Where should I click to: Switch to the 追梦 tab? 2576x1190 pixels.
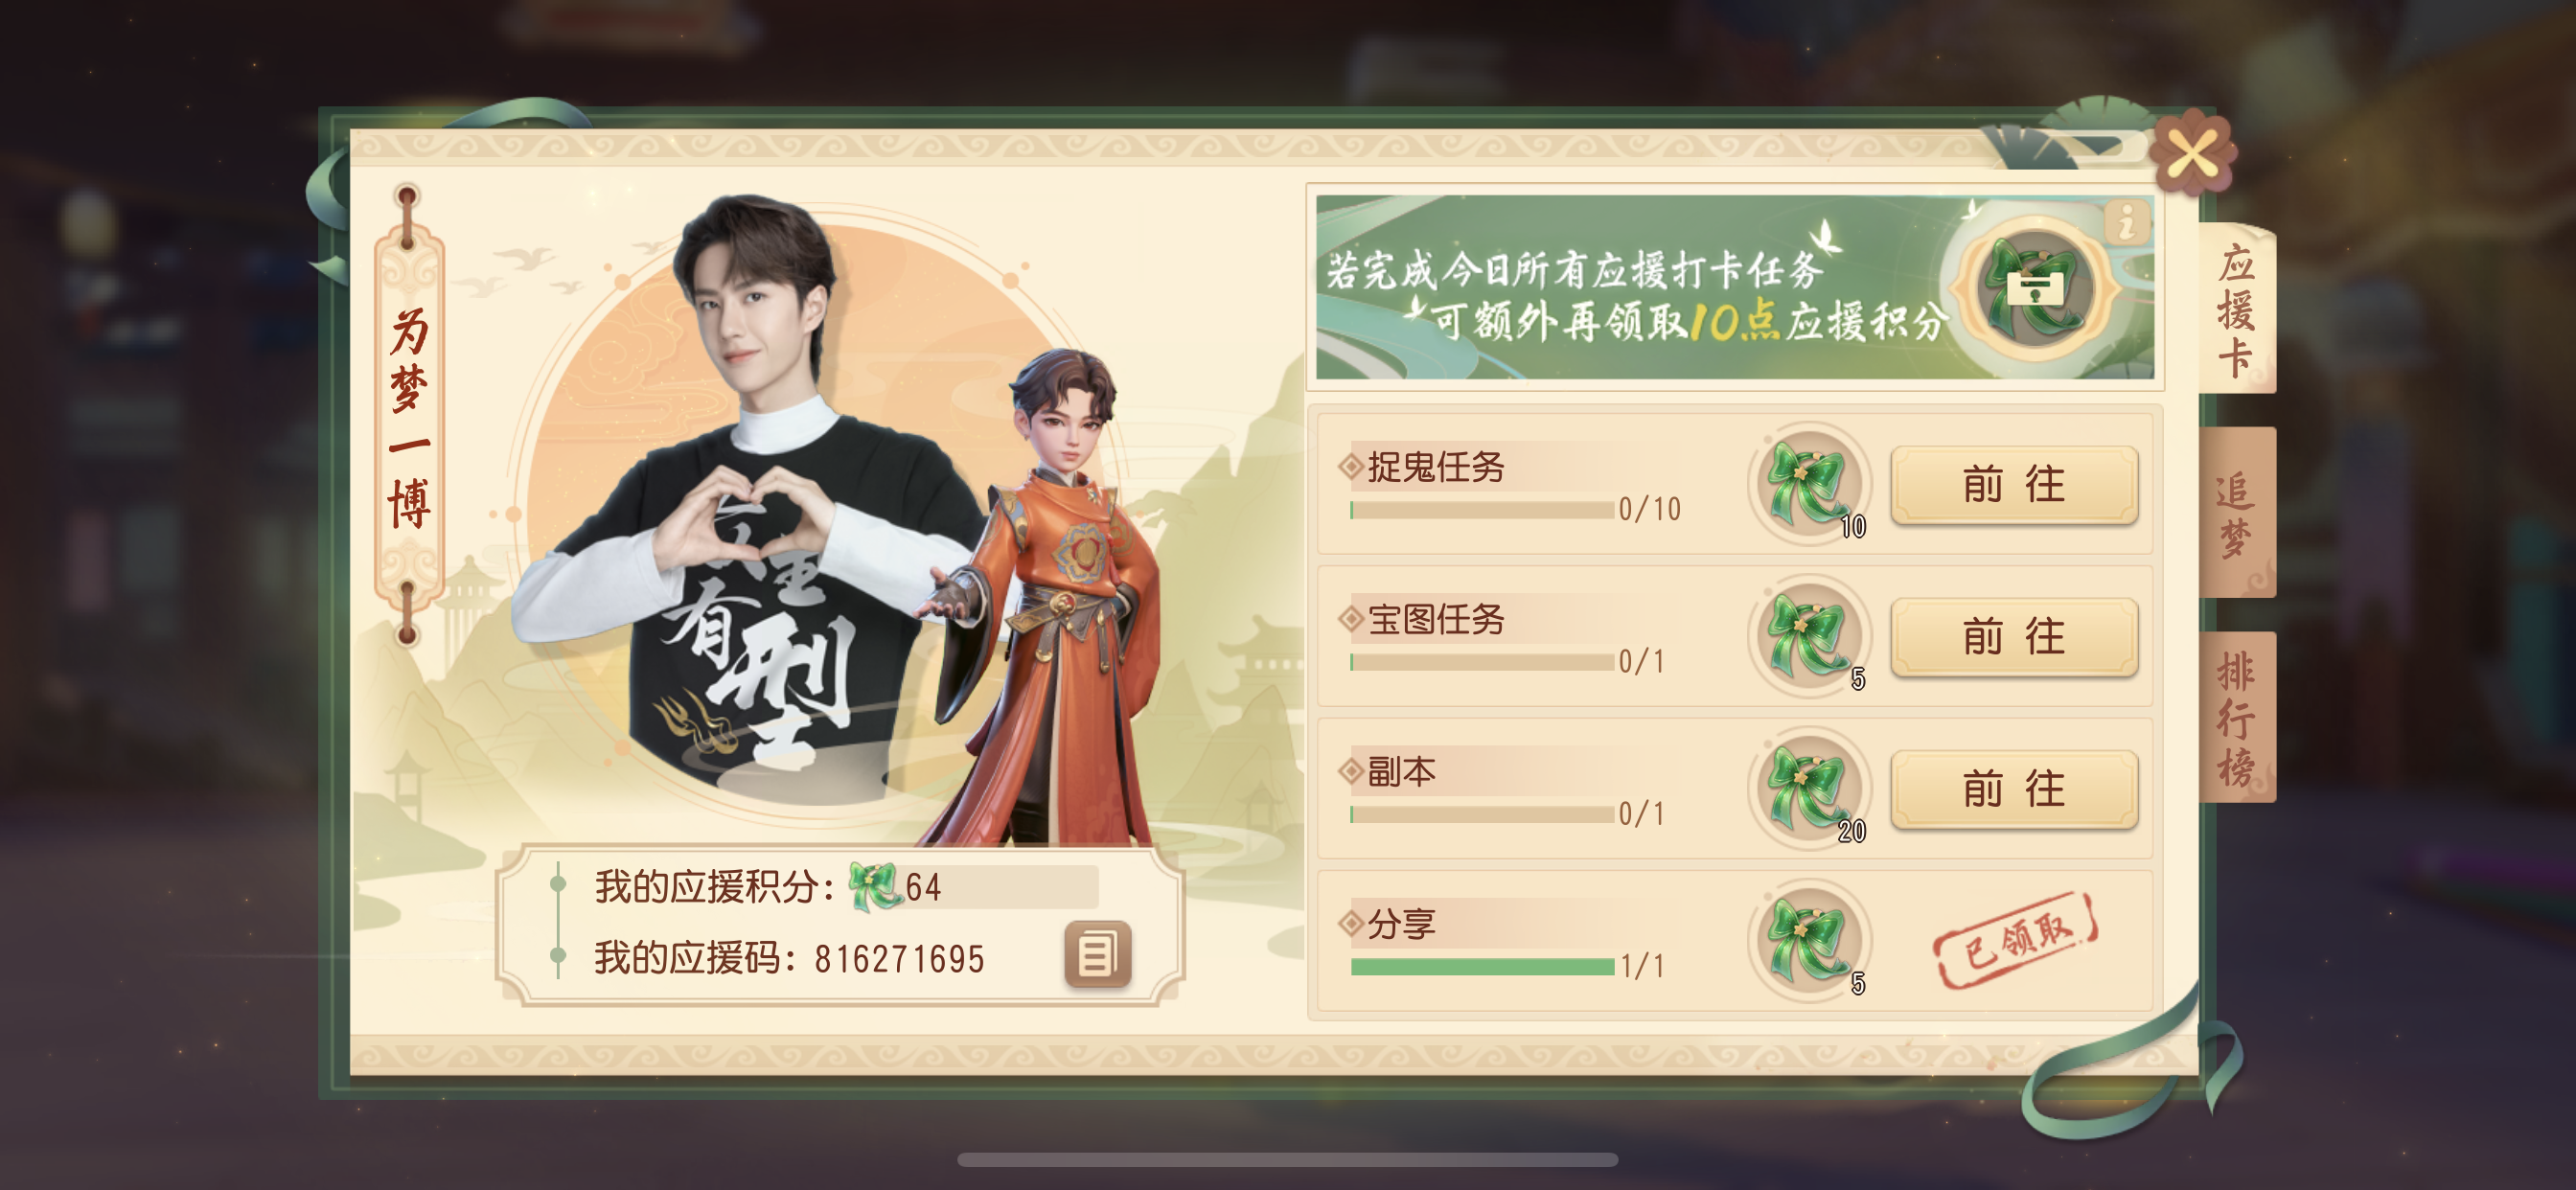click(2237, 513)
